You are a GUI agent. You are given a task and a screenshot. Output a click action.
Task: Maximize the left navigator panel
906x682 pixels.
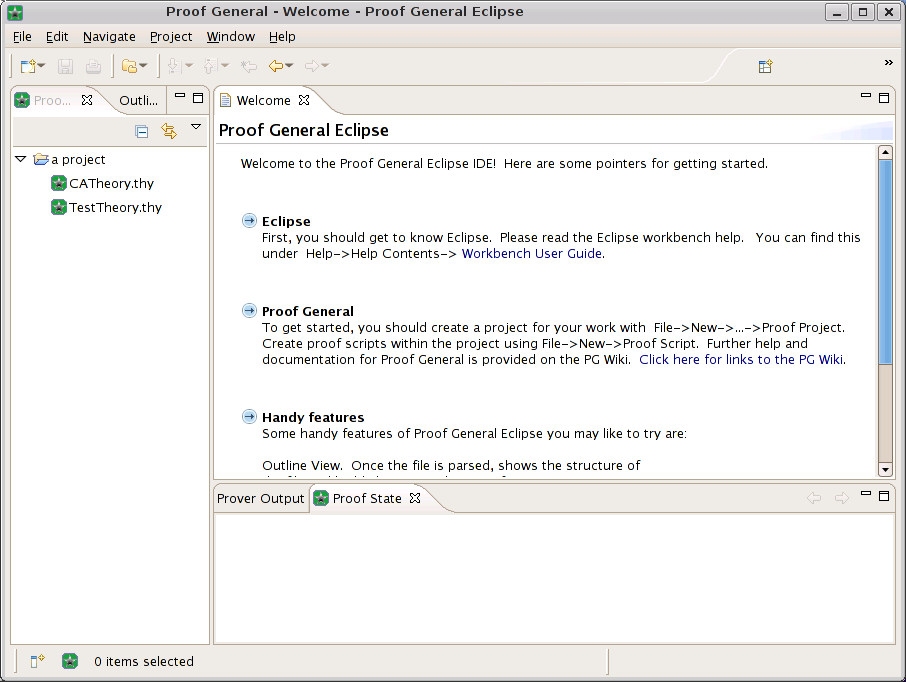[198, 98]
